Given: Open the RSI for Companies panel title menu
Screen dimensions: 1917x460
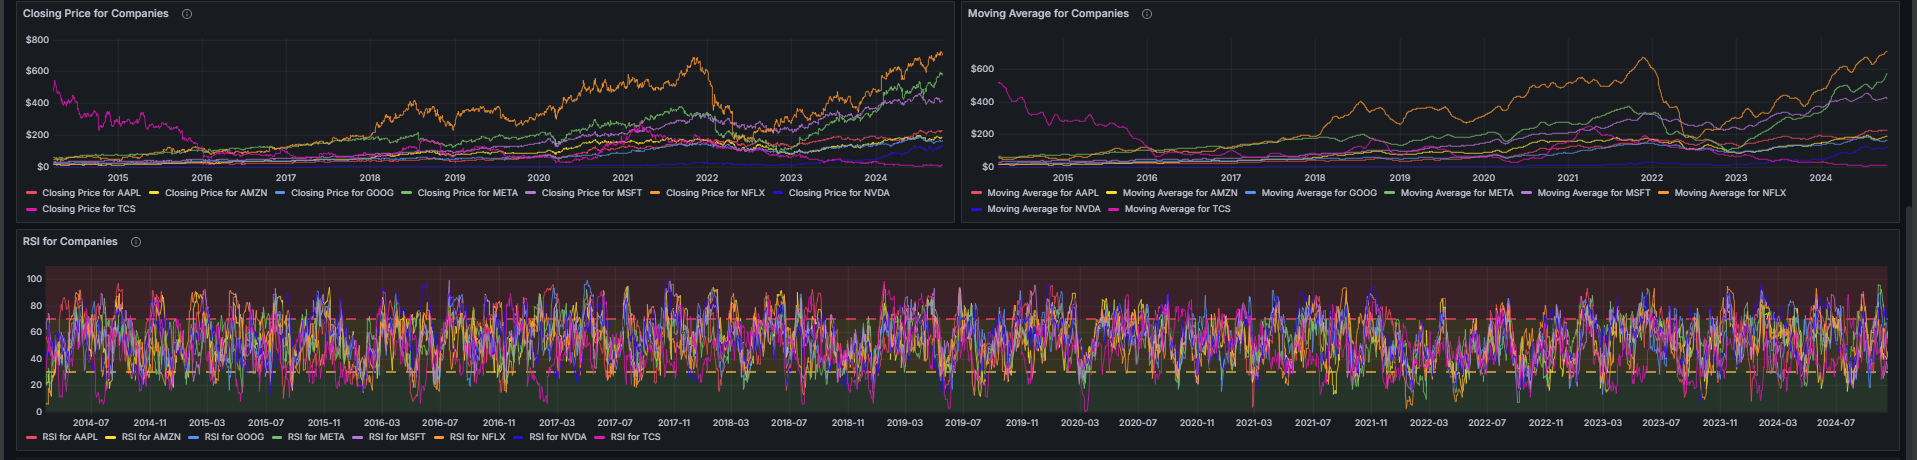Looking at the screenshot, I should (x=70, y=242).
